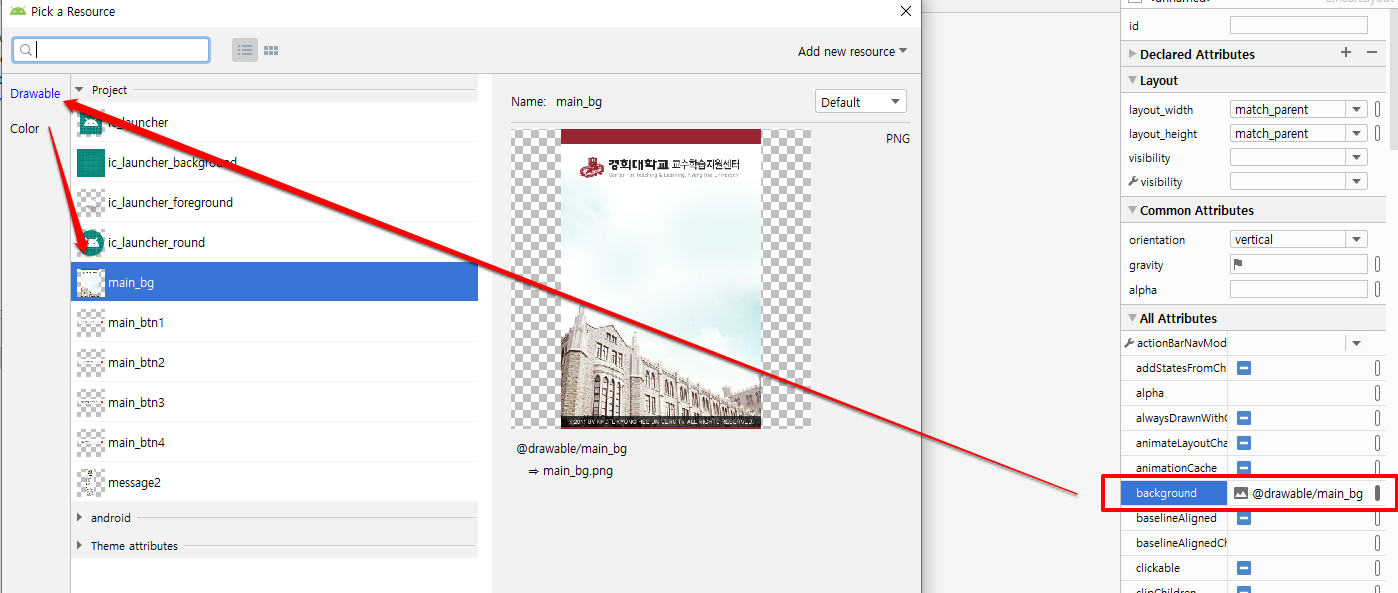
Task: Open the actionBarNavMode dropdown arrow
Action: (x=1356, y=343)
